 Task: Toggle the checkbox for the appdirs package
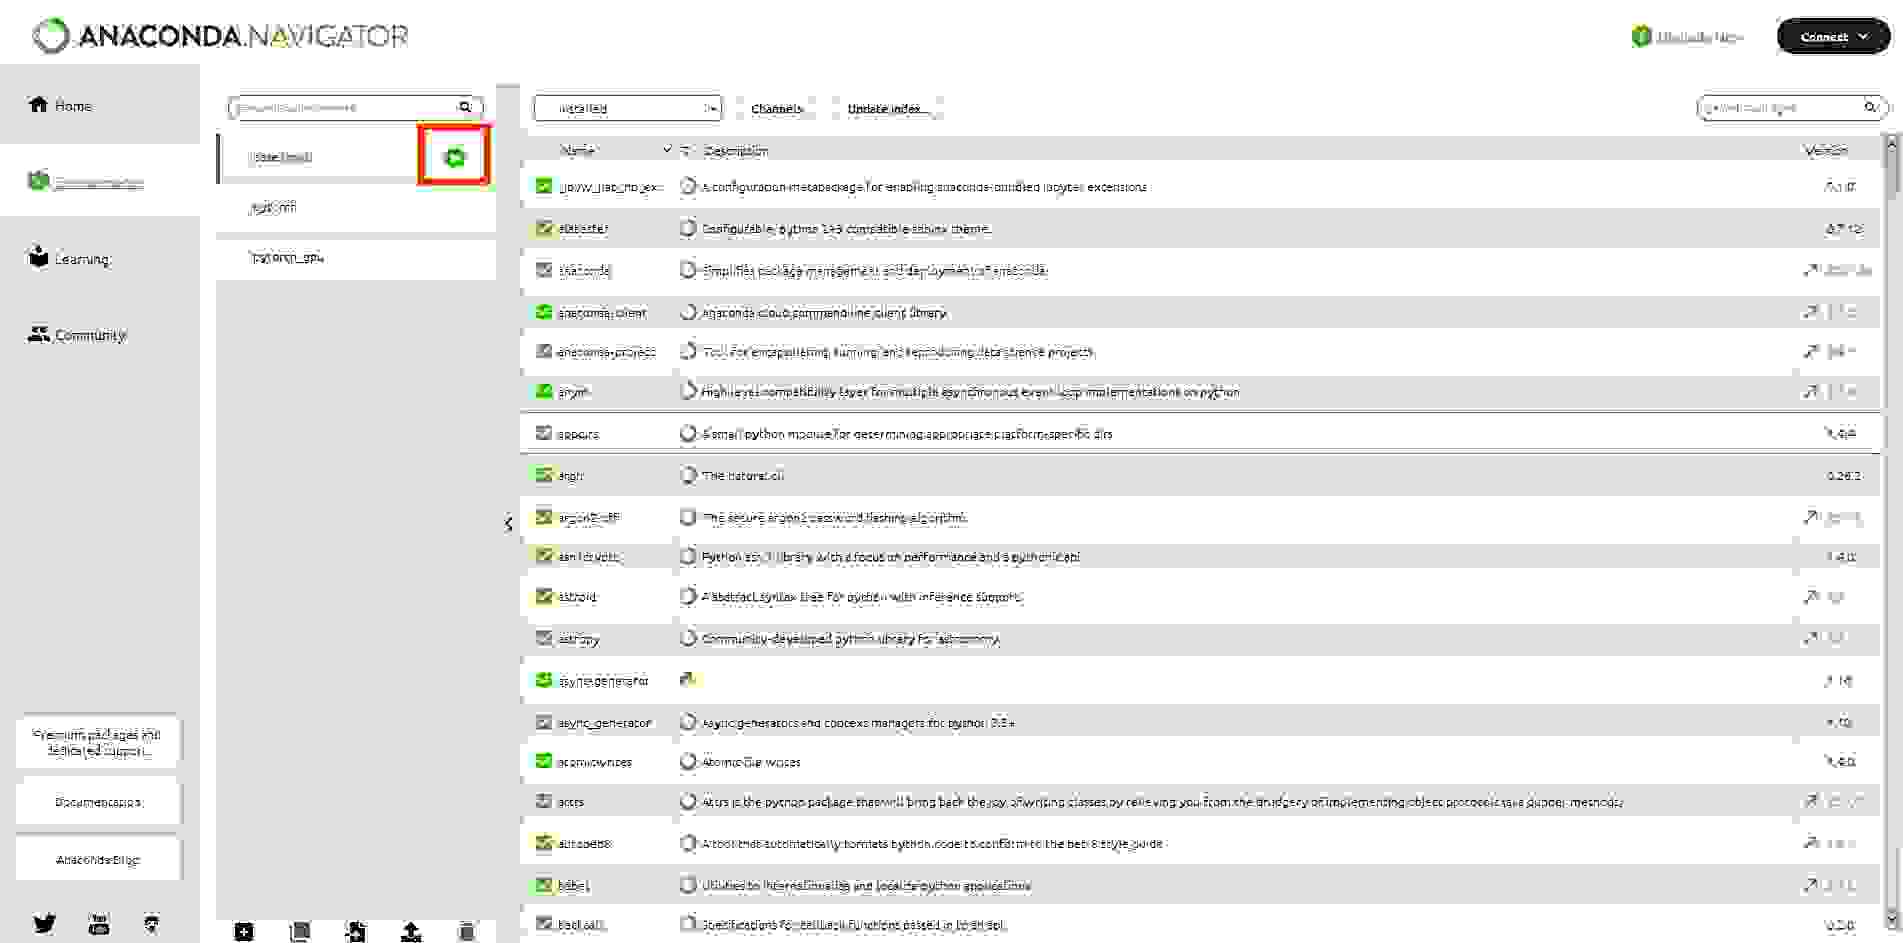coord(544,433)
